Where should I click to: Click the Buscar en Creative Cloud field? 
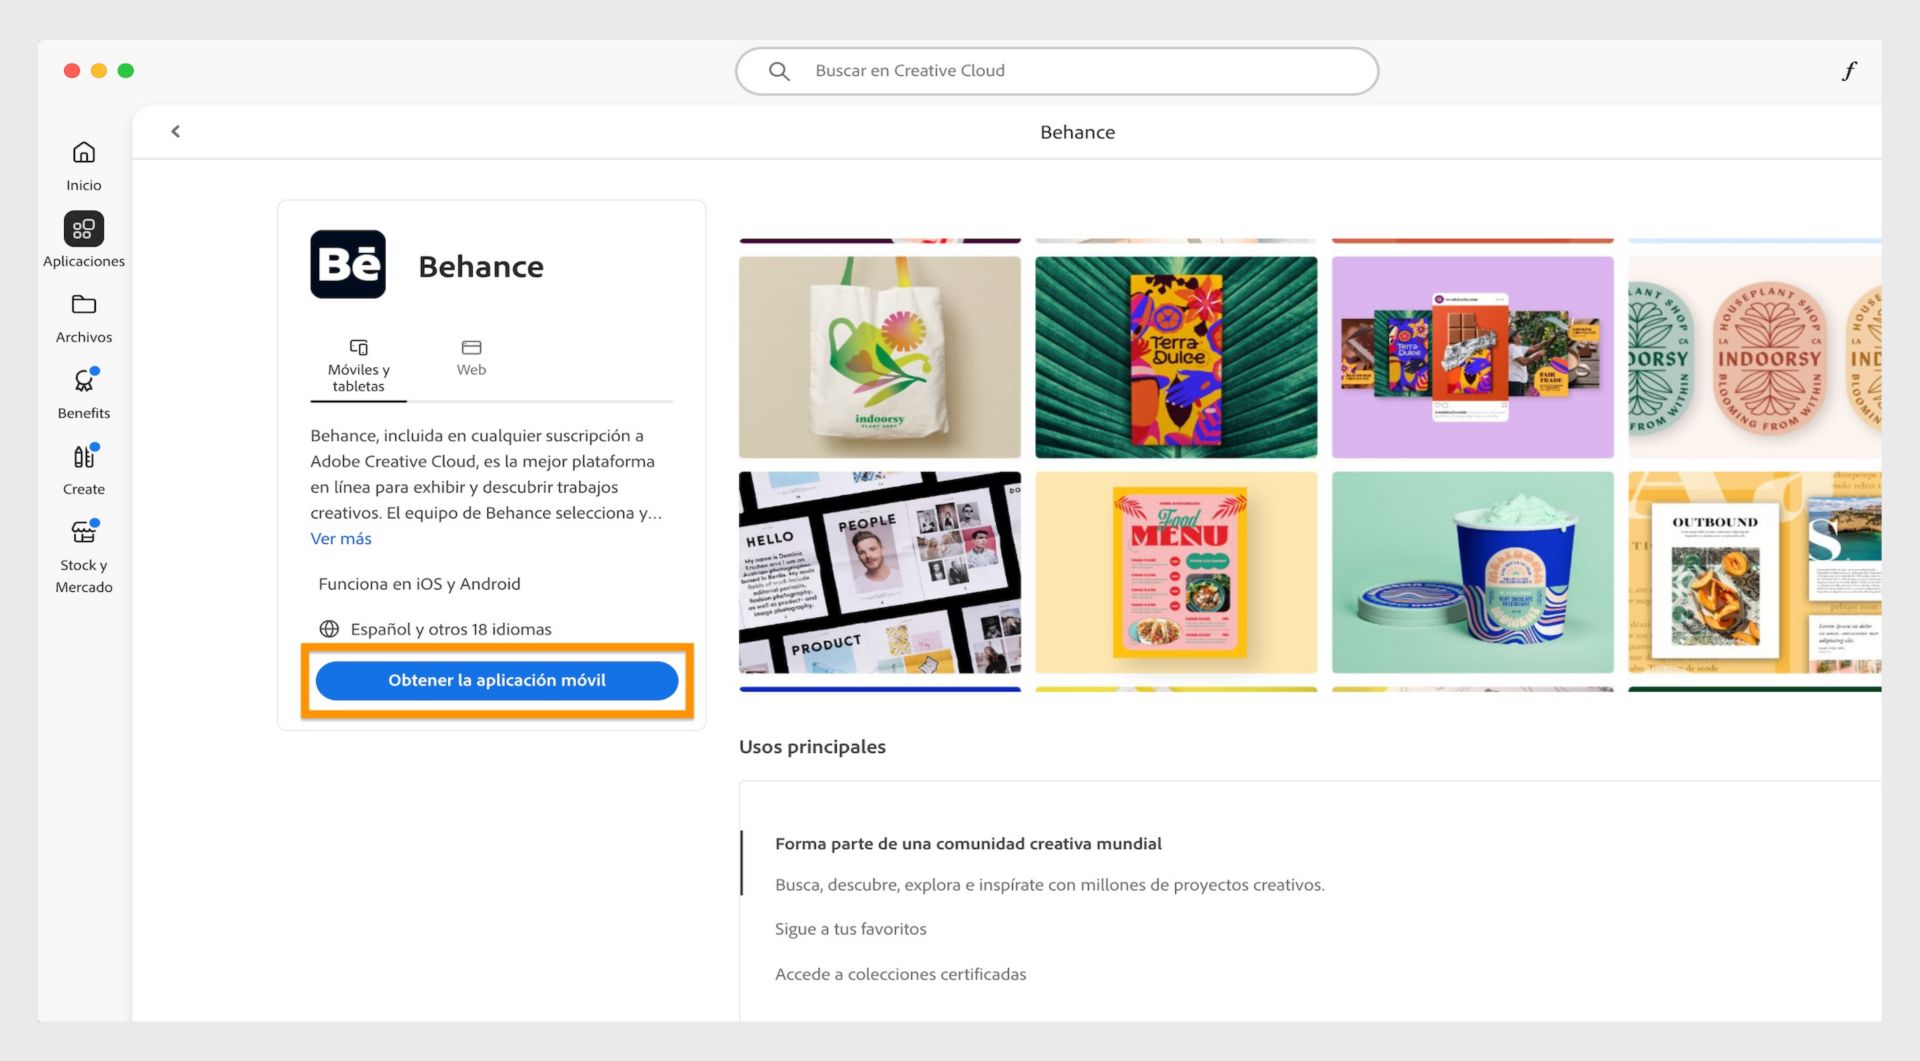[1056, 71]
